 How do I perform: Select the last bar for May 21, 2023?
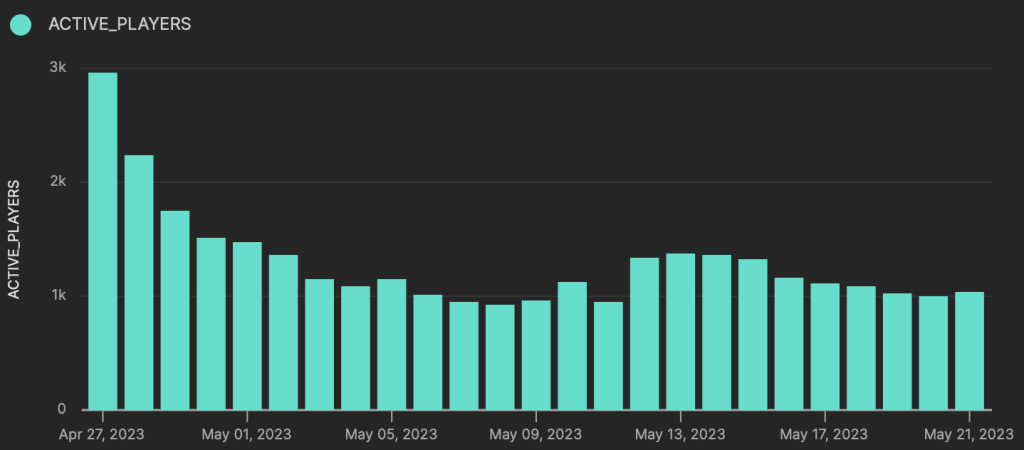coord(969,351)
